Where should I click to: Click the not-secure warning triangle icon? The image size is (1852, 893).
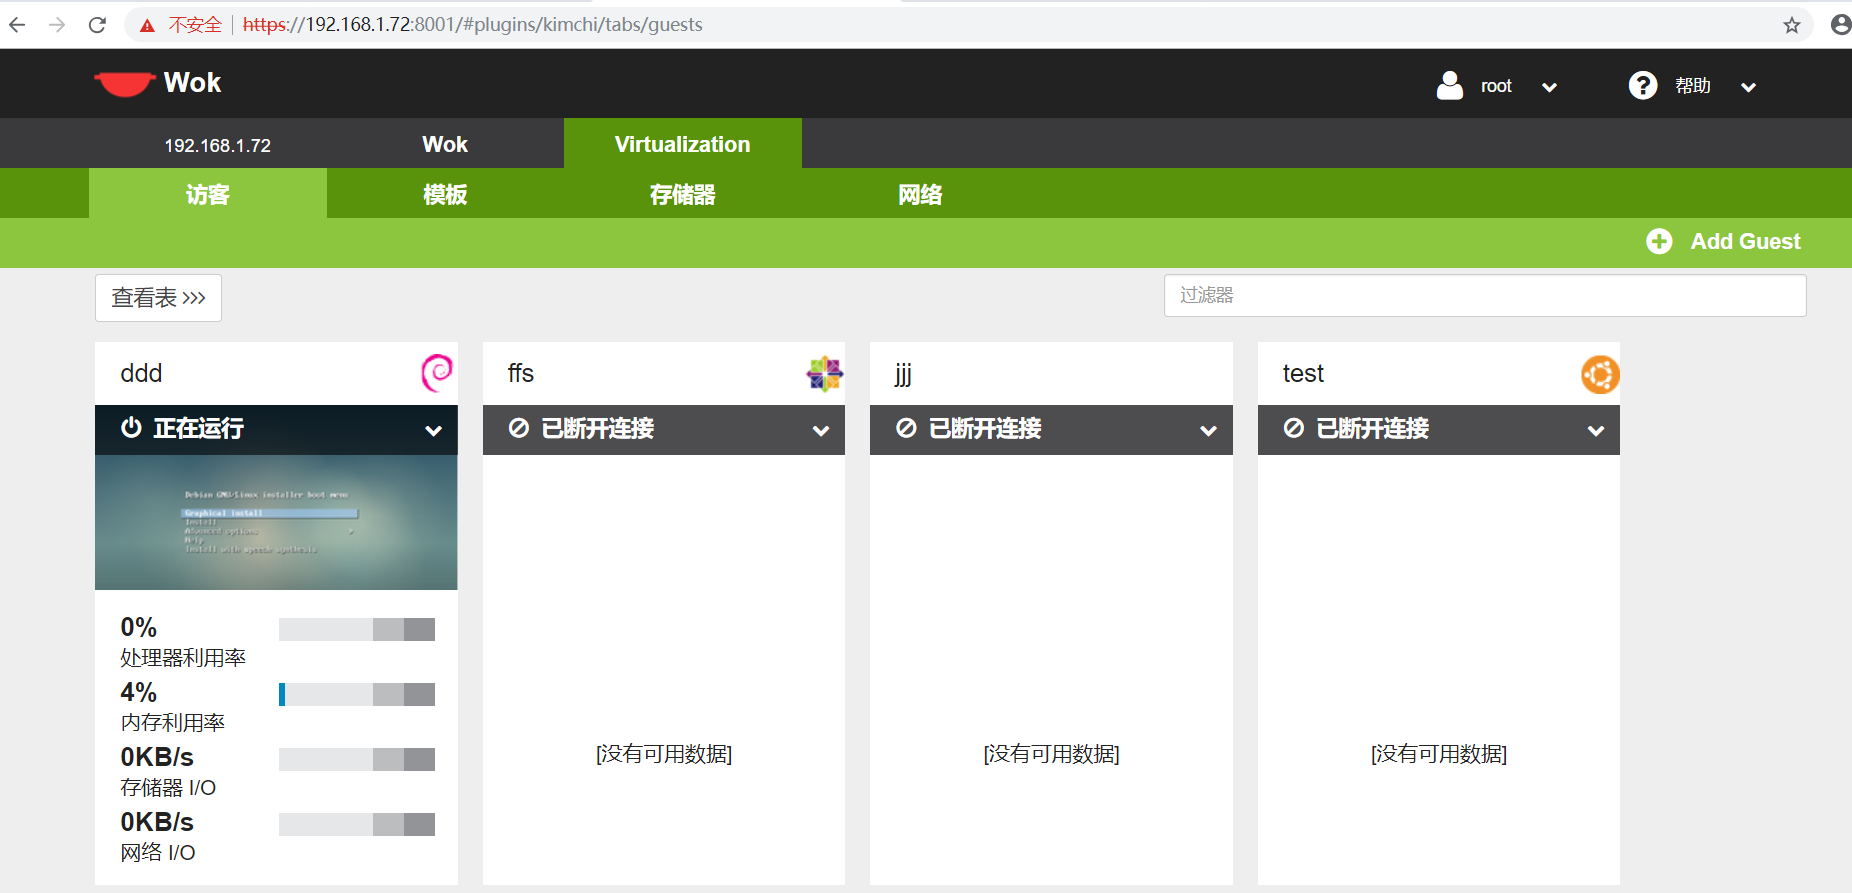click(x=147, y=25)
